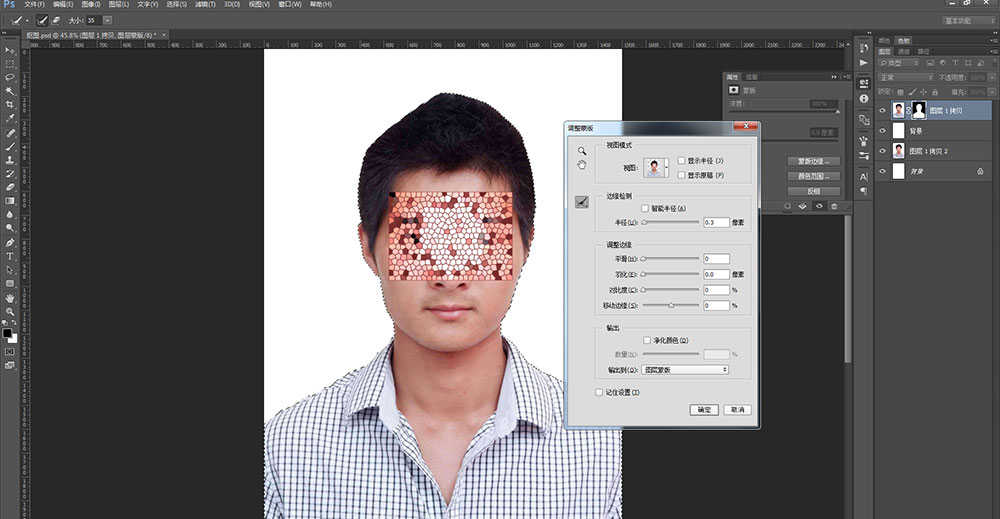Open the 基本功能 workspace dropdown
Screen dimensions: 1000x519
[968, 20]
